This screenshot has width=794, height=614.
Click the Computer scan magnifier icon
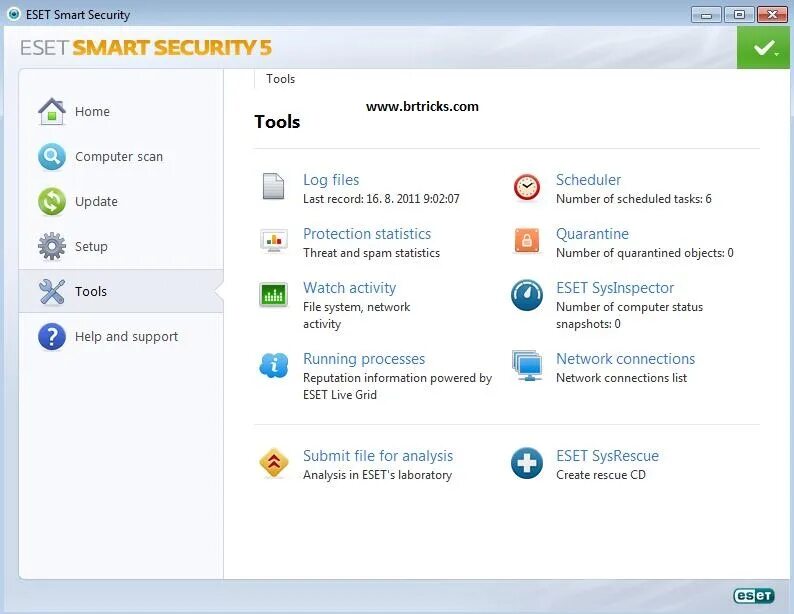(x=52, y=157)
